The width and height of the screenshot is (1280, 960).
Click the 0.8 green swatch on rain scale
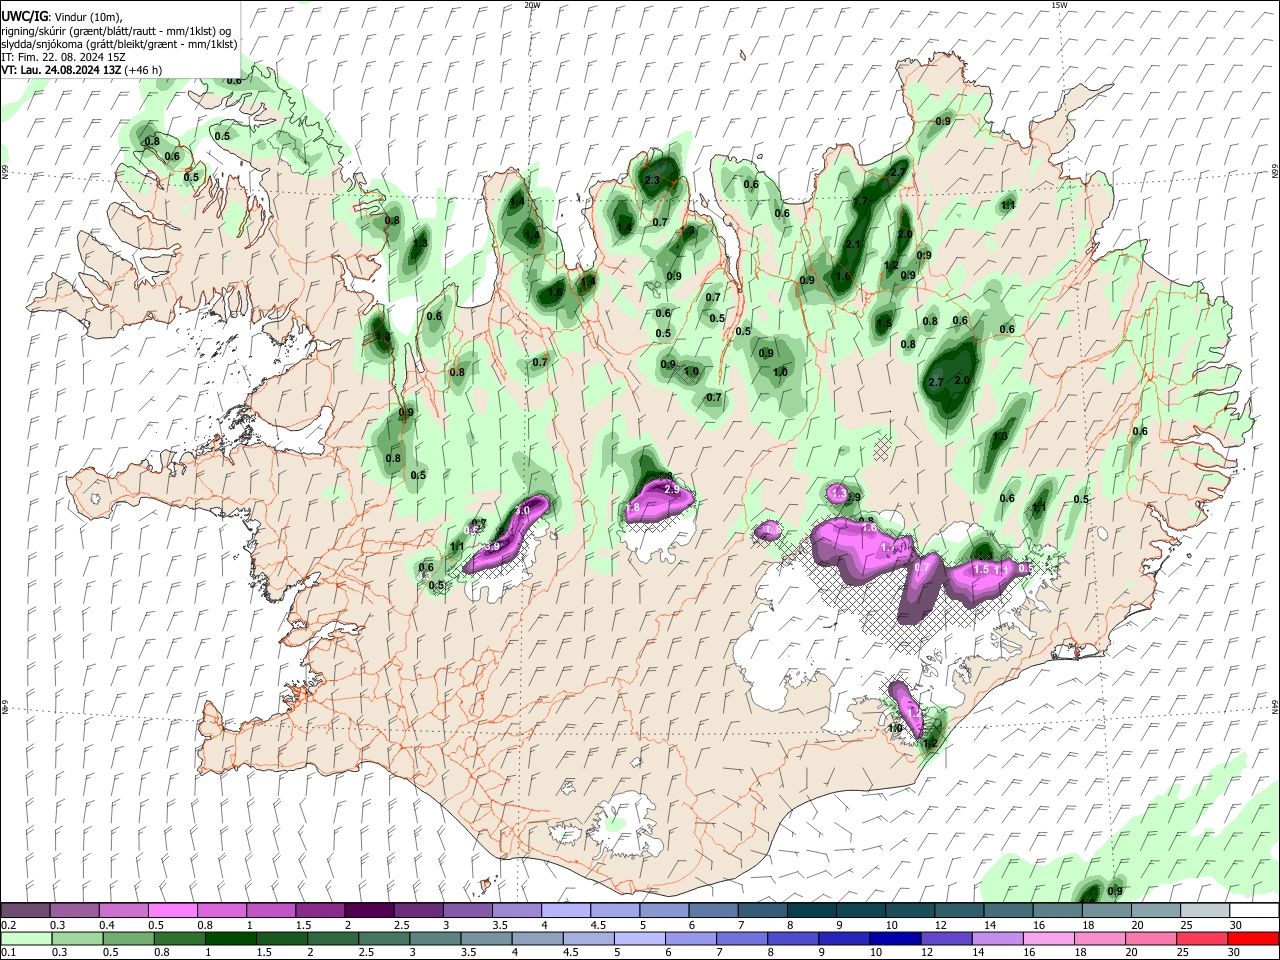pos(179,938)
